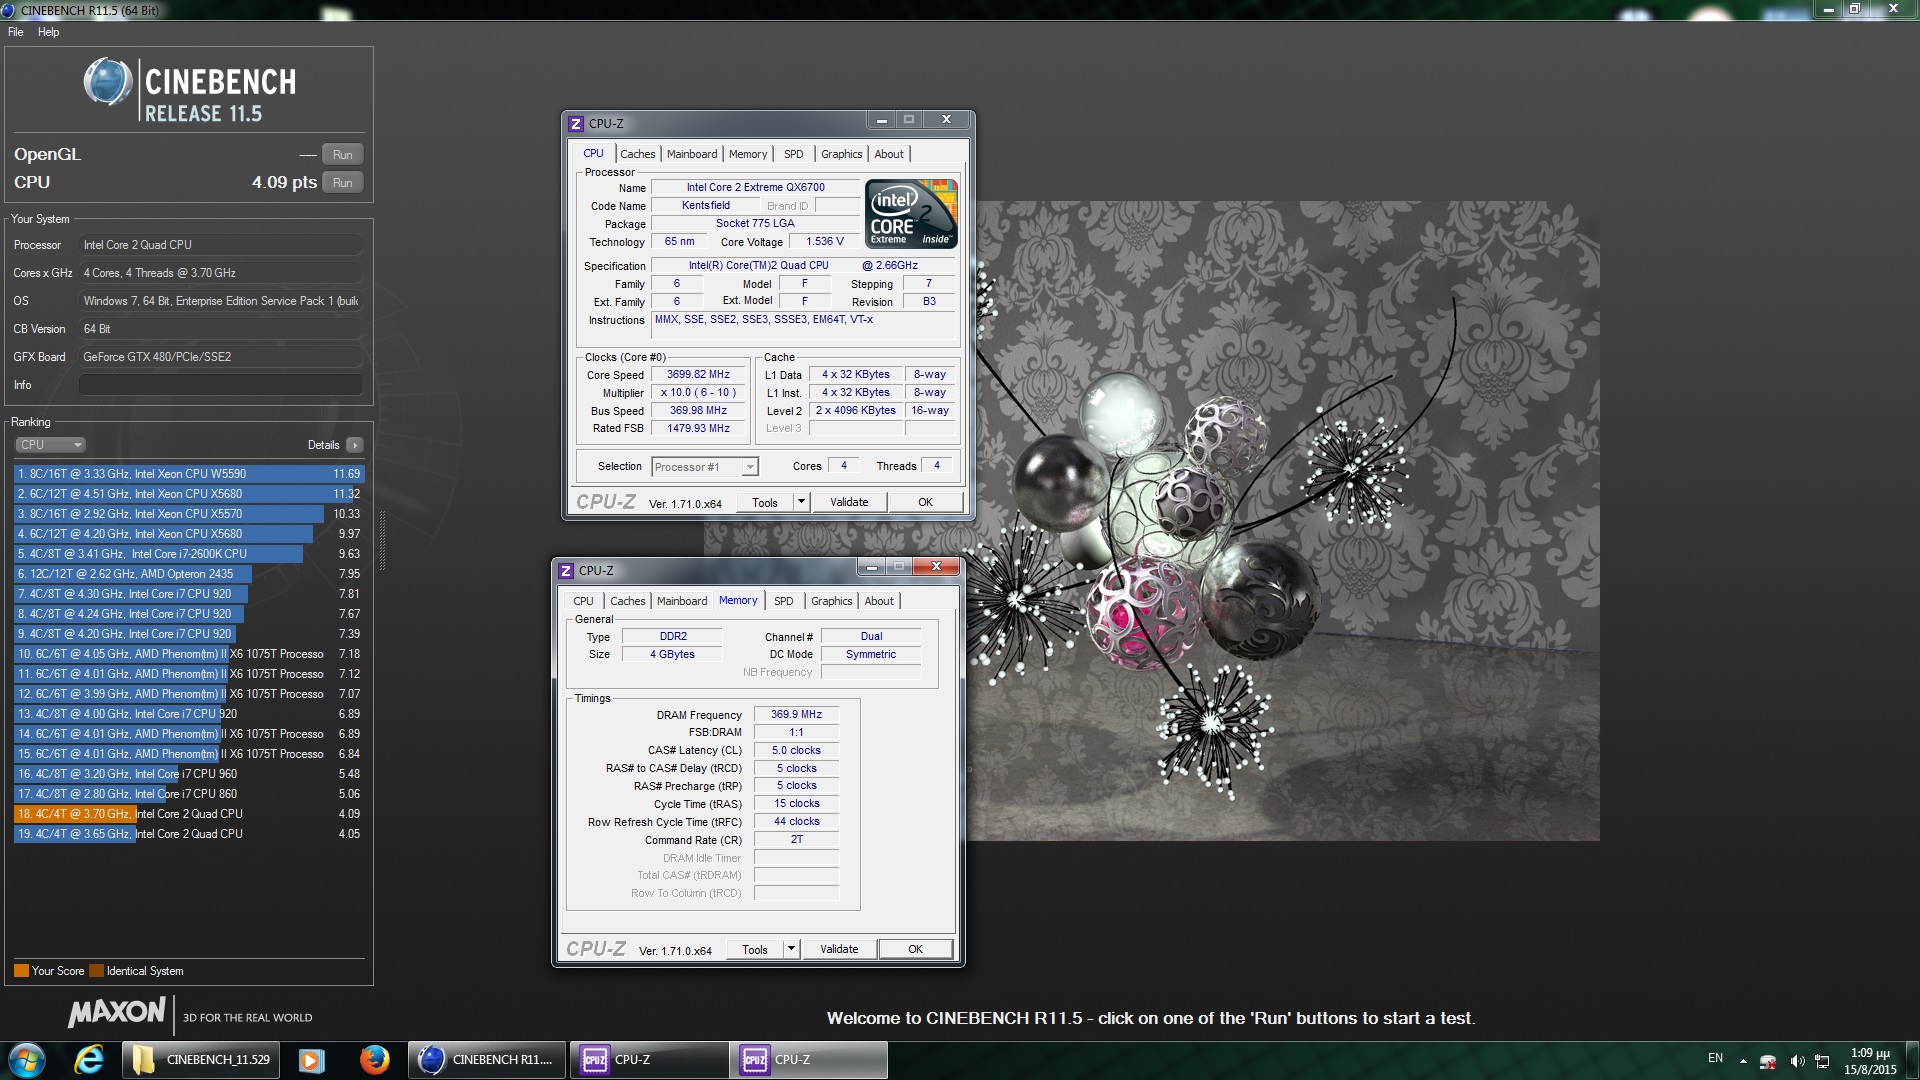Activate second CPU-Z taskbar item
Screen dimensions: 1920x1080
coord(808,1060)
